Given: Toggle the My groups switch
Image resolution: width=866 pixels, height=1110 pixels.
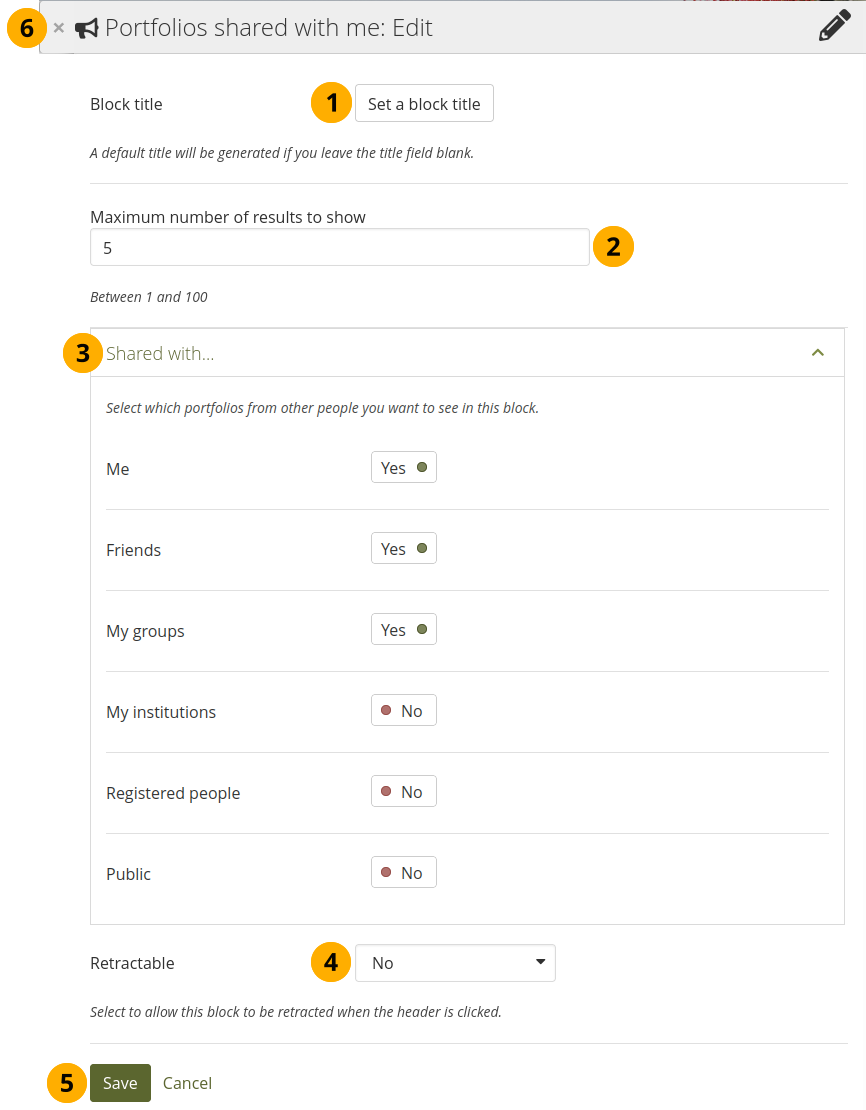Looking at the screenshot, I should click(x=403, y=630).
